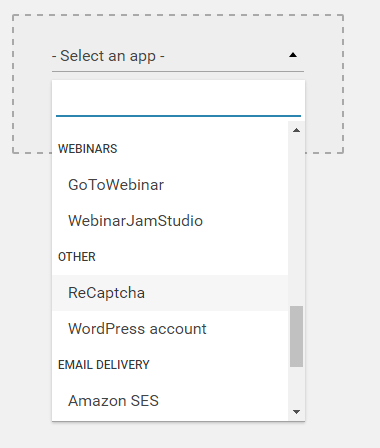The image size is (380, 448).
Task: Choose GoToWebinar from the list
Action: (x=170, y=185)
